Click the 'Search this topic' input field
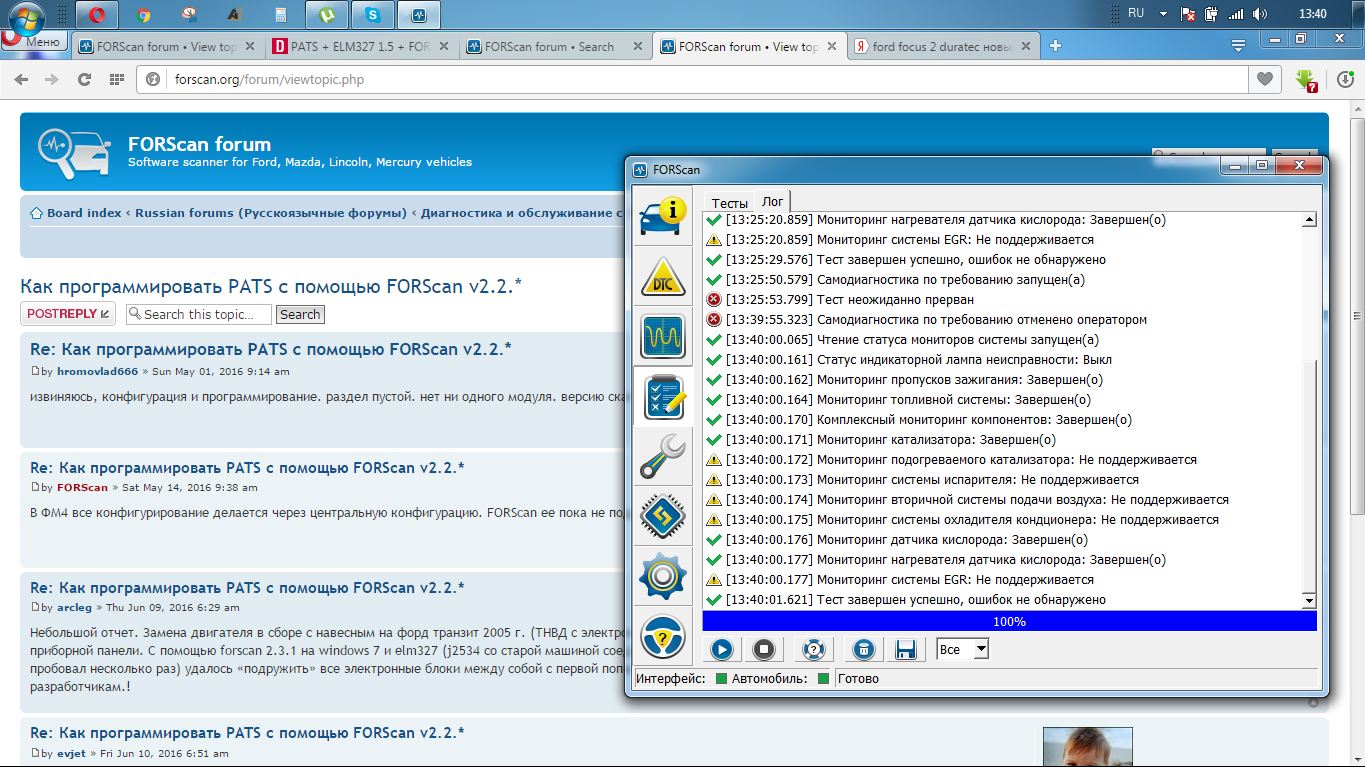 200,314
